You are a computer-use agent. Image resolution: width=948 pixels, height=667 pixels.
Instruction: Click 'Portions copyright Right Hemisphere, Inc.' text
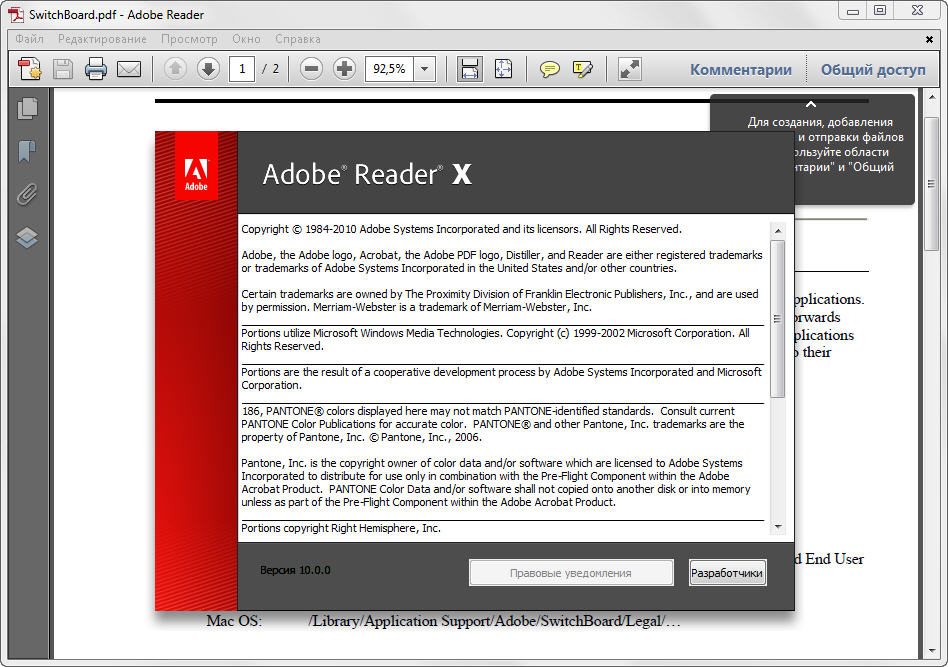(x=341, y=528)
